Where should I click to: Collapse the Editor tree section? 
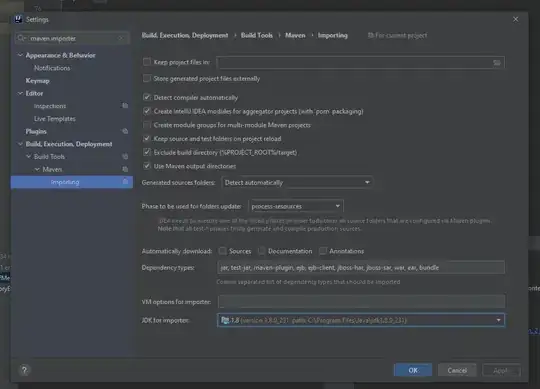20,93
